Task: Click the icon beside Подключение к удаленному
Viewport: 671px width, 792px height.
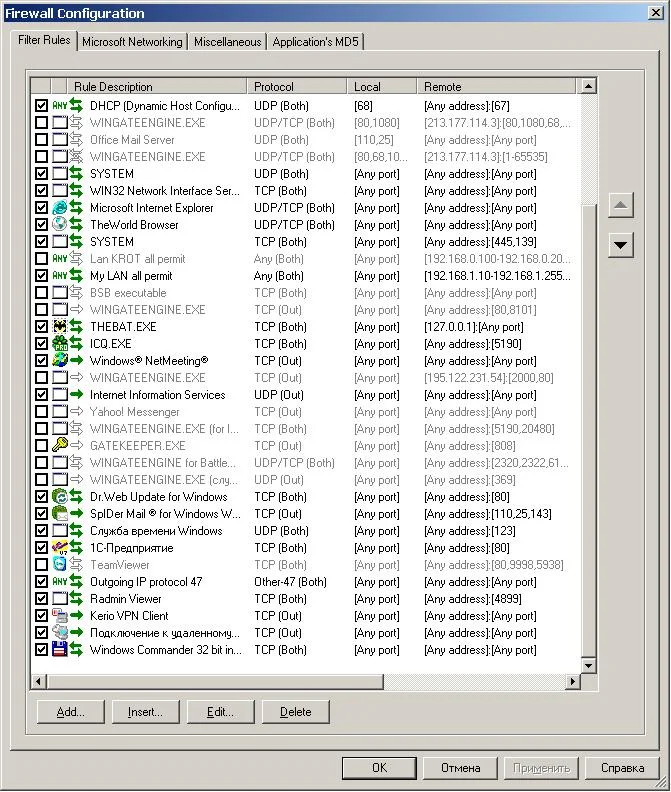Action: (x=60, y=632)
